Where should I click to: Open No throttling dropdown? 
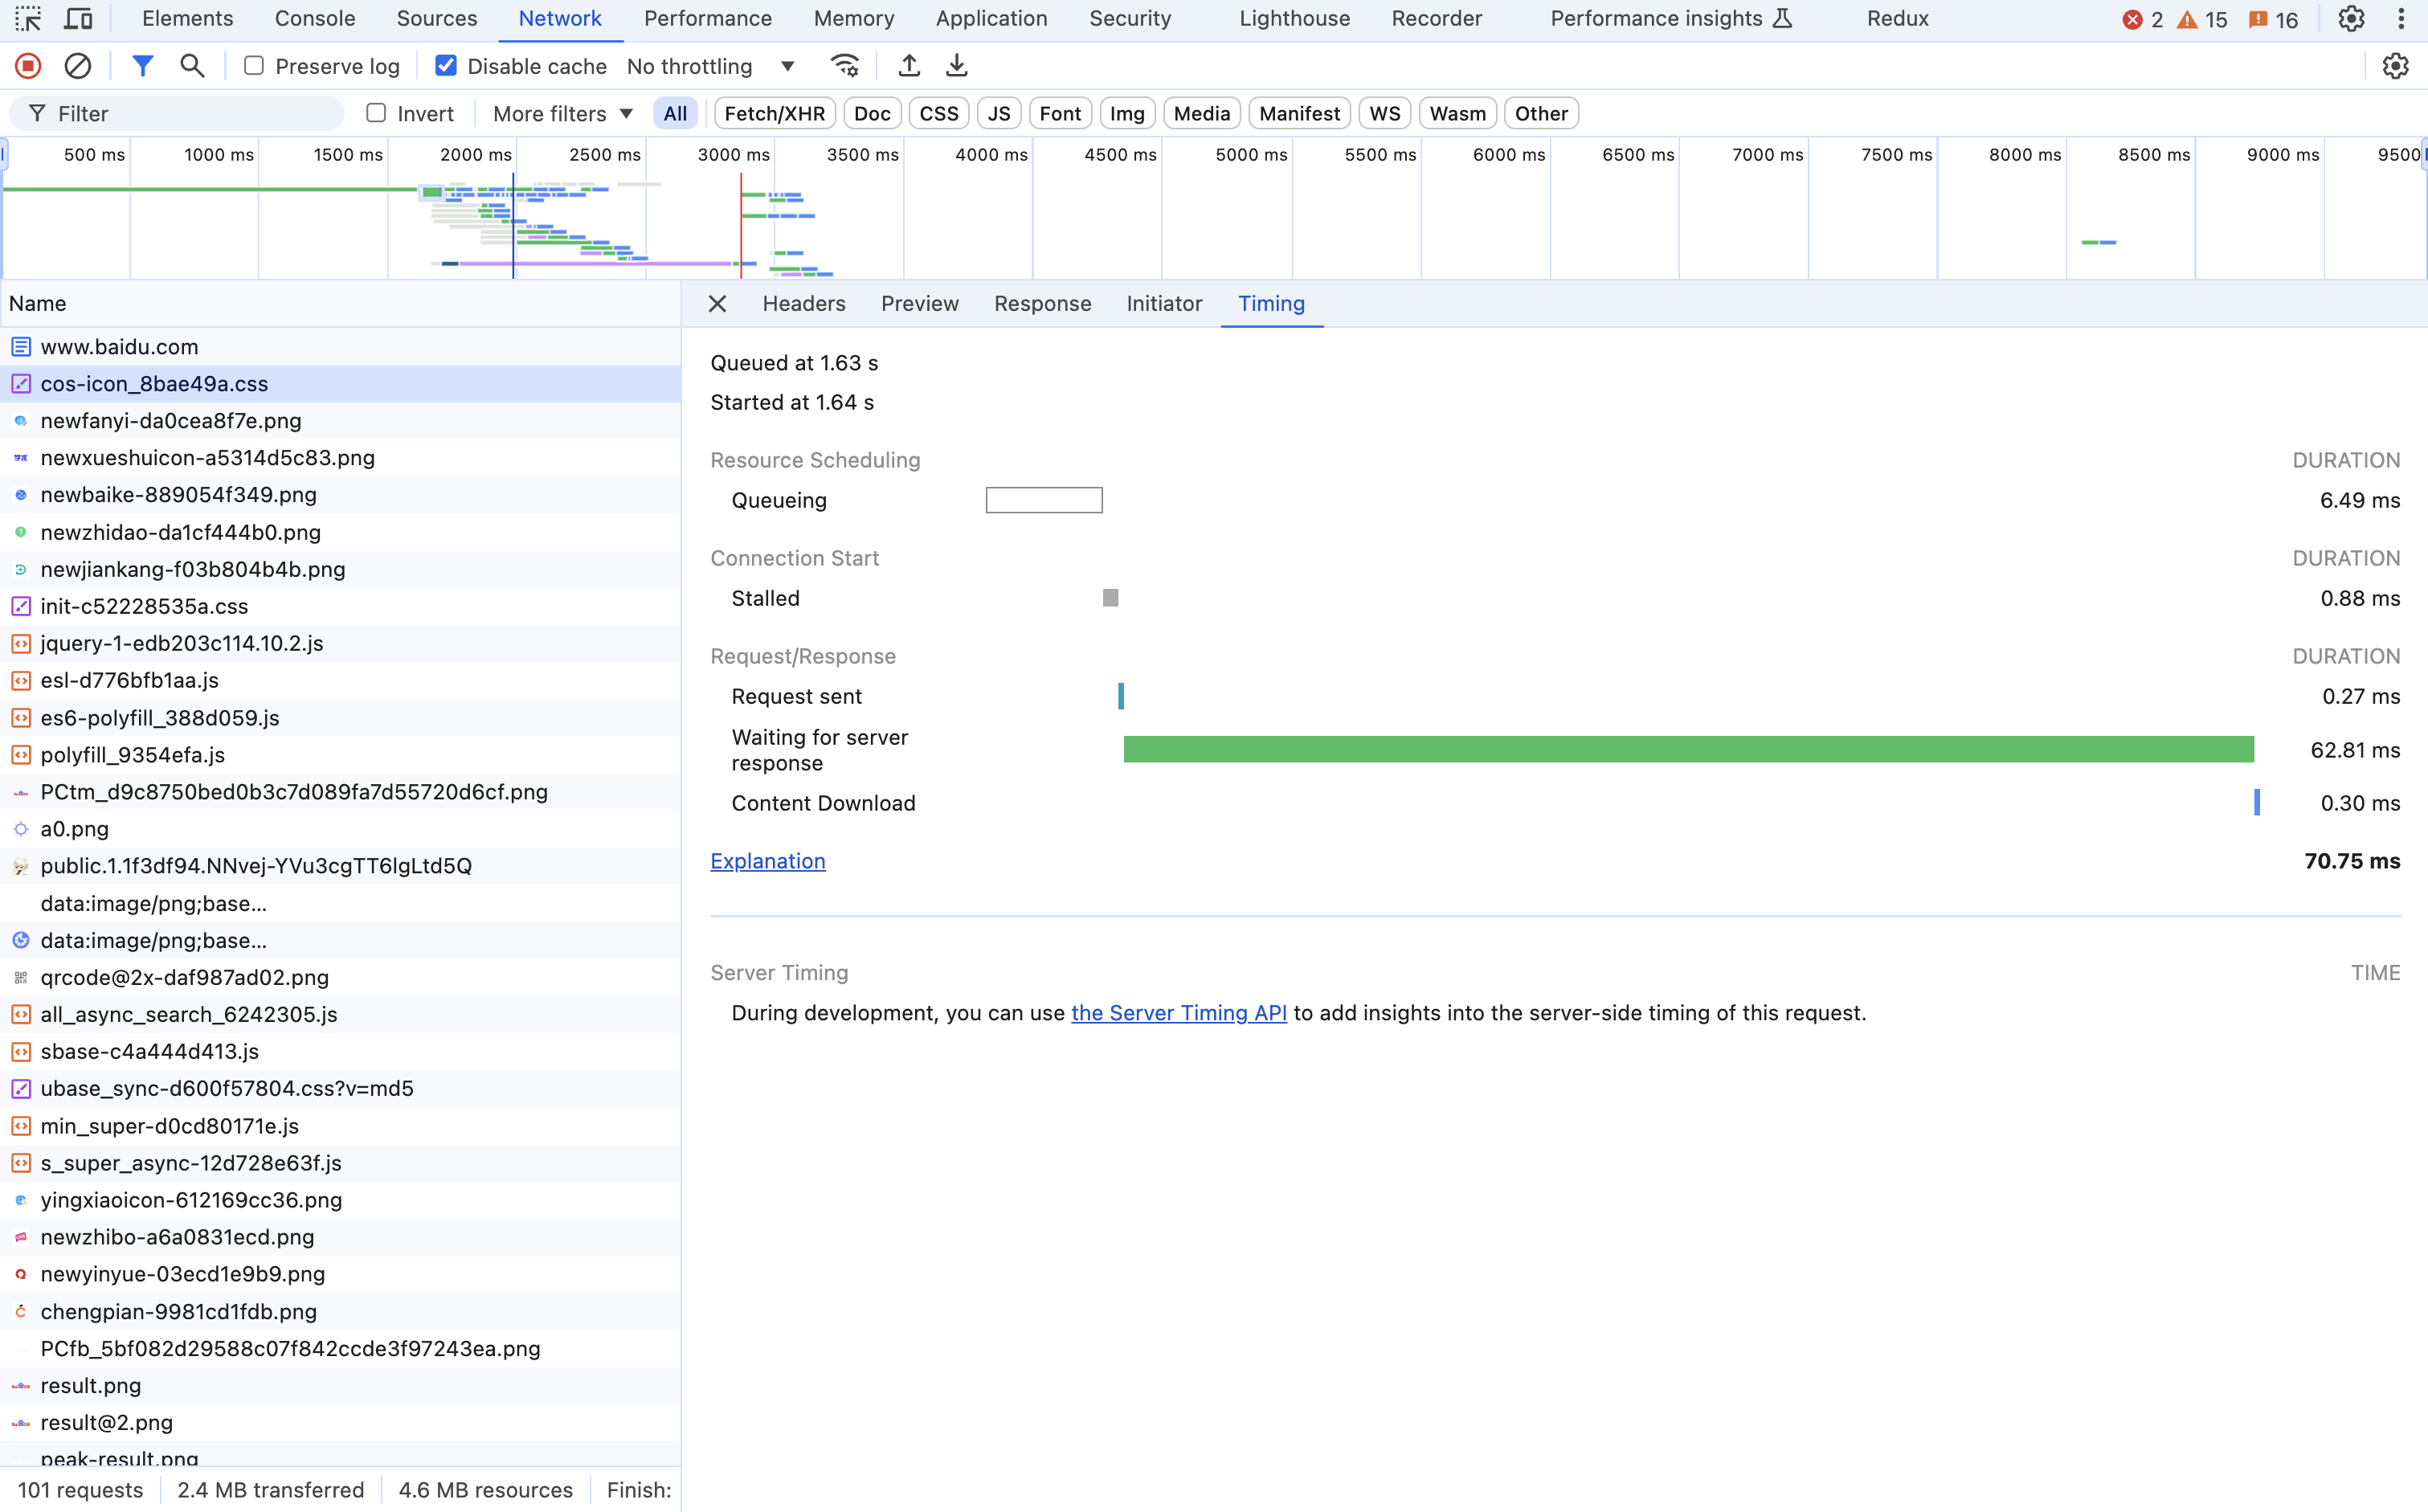710,66
